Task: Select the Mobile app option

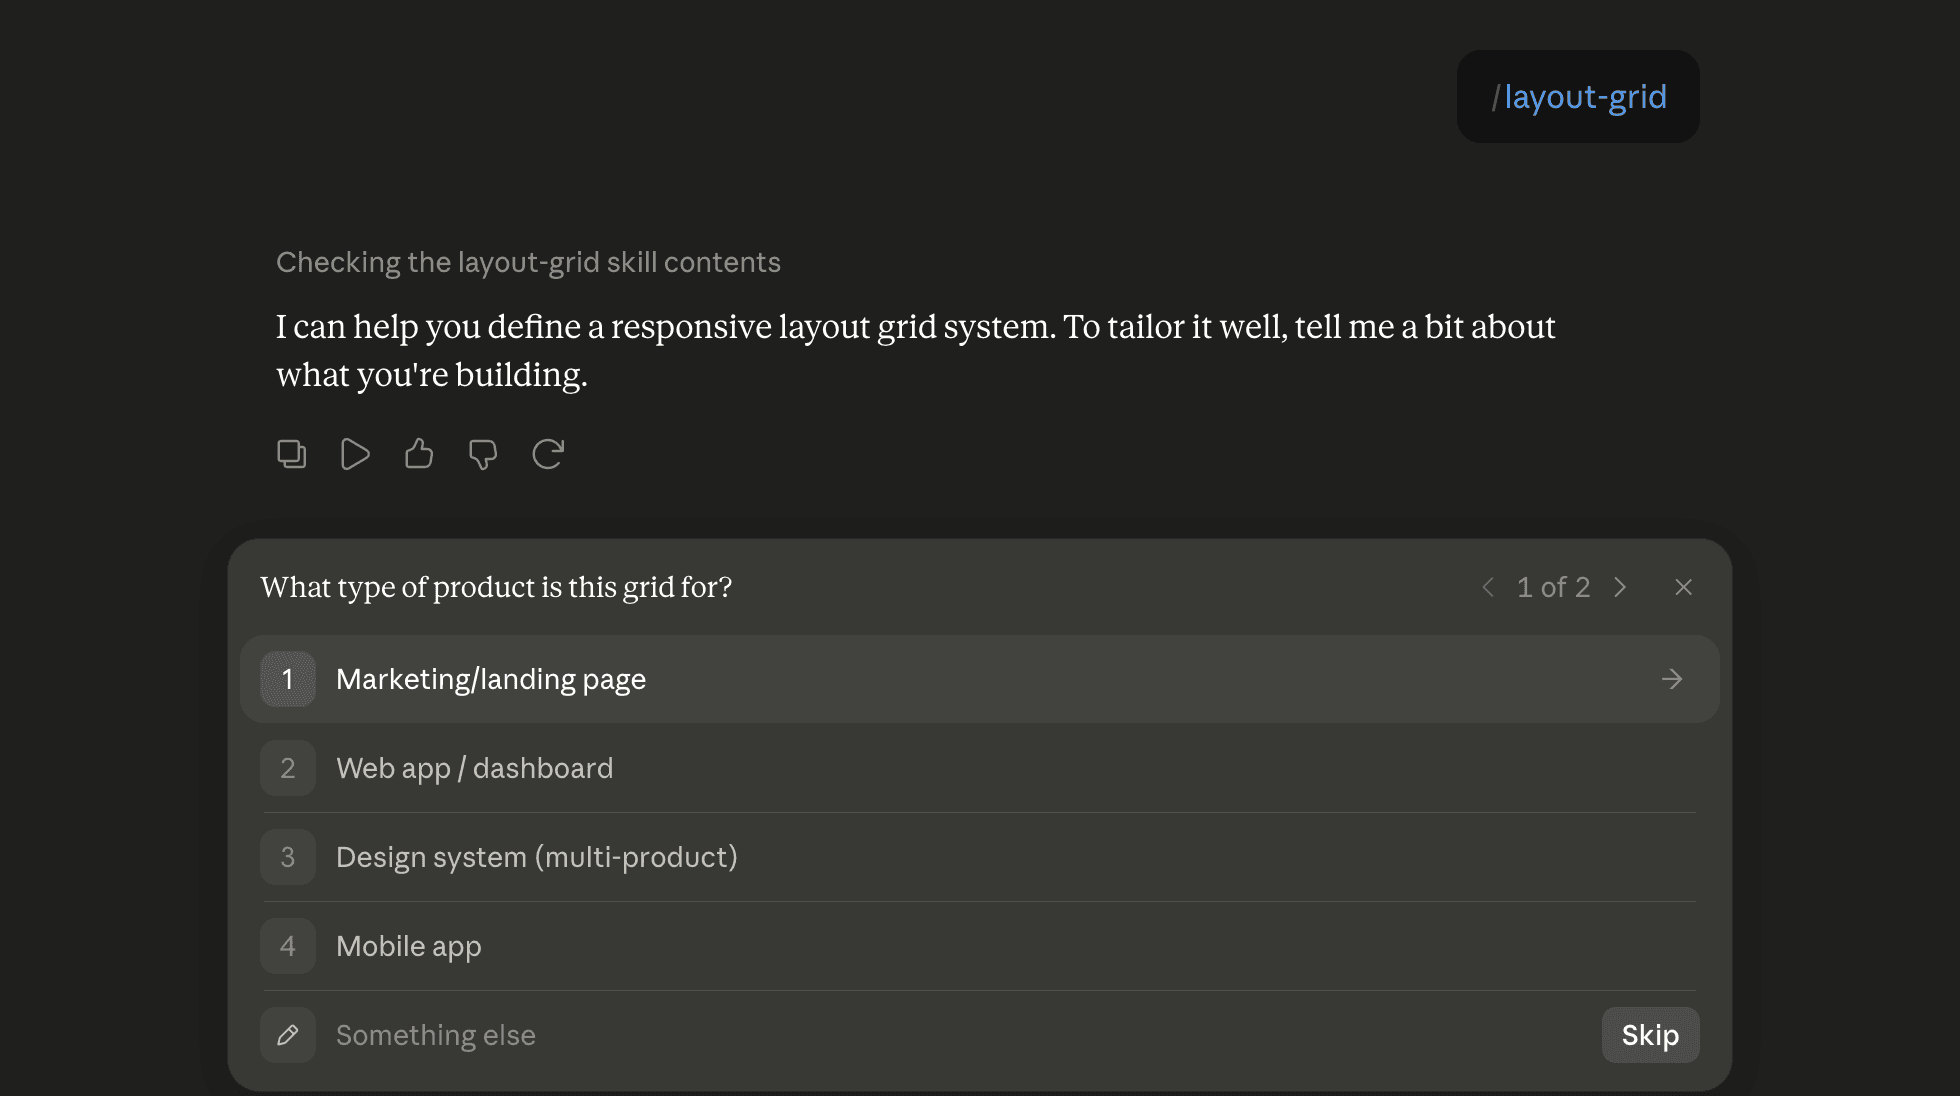Action: click(x=980, y=946)
